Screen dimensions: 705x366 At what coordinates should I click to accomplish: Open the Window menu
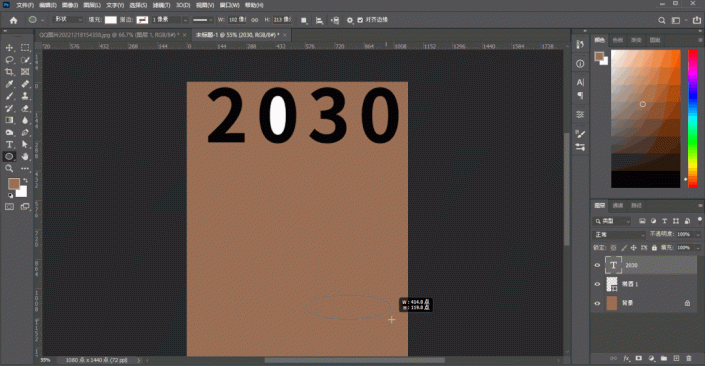coord(230,5)
